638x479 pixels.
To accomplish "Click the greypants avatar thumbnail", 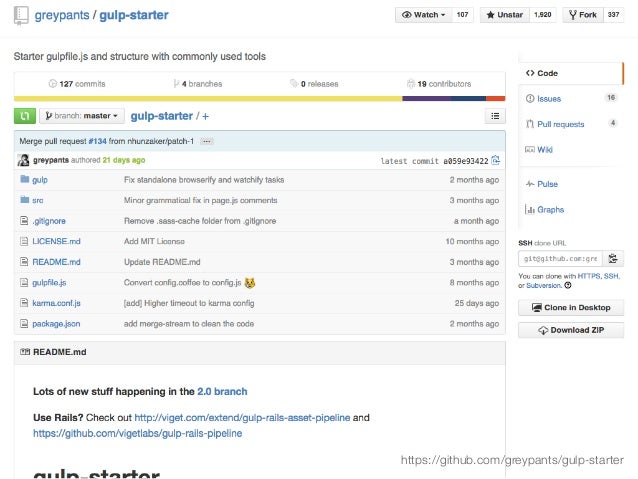I will pos(23,160).
